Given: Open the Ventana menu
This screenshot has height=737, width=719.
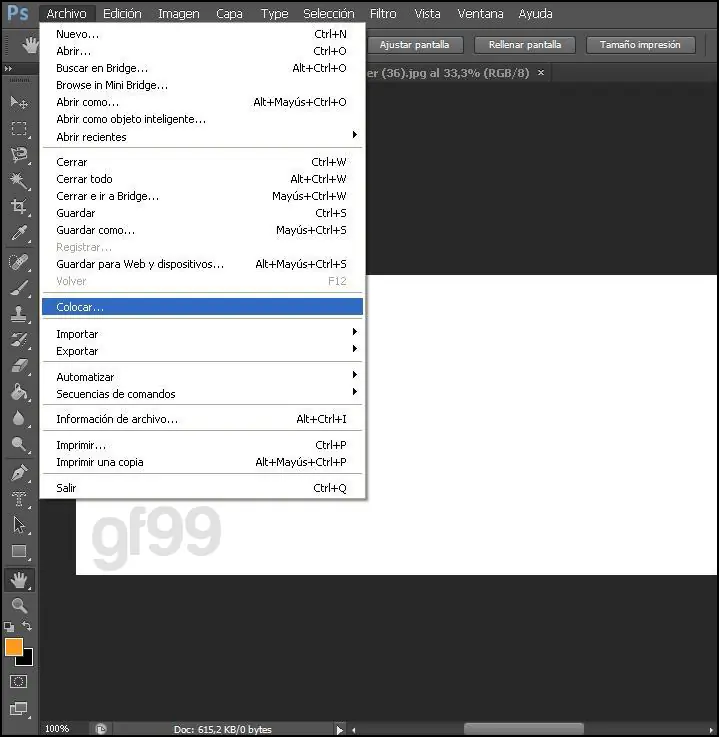Looking at the screenshot, I should [480, 14].
